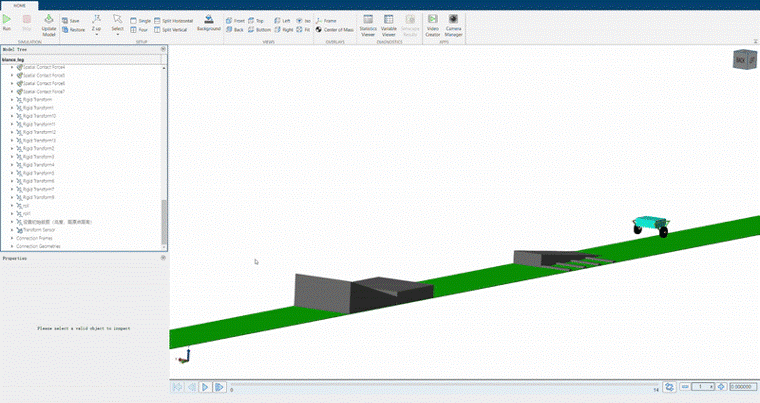This screenshot has height=403, width=760.
Task: Expand the Transform Sensor tree node
Action: 11,229
